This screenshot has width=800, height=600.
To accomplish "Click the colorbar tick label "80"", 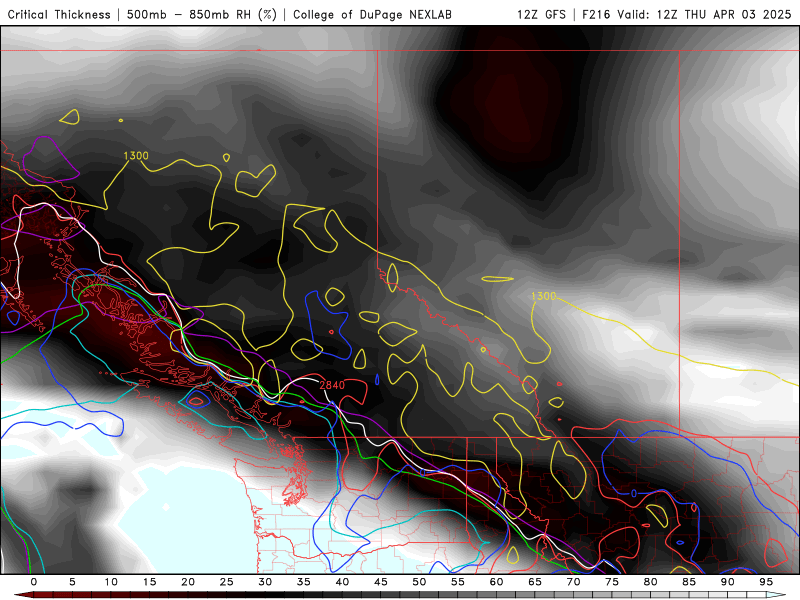I will (x=651, y=582).
